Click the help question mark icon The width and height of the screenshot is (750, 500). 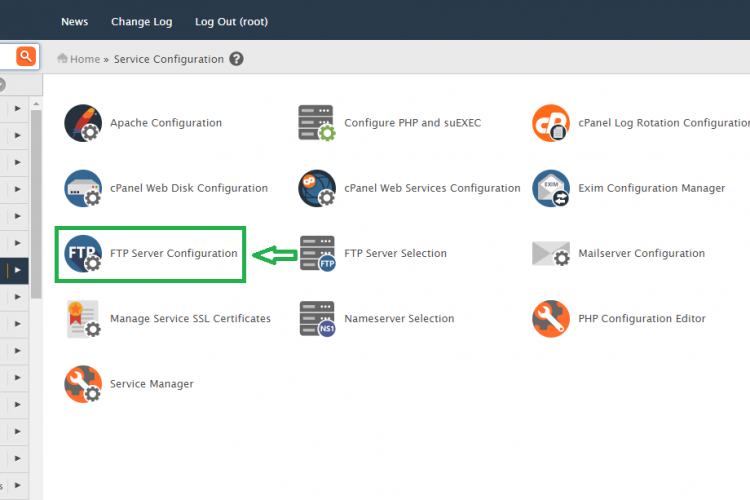click(236, 59)
